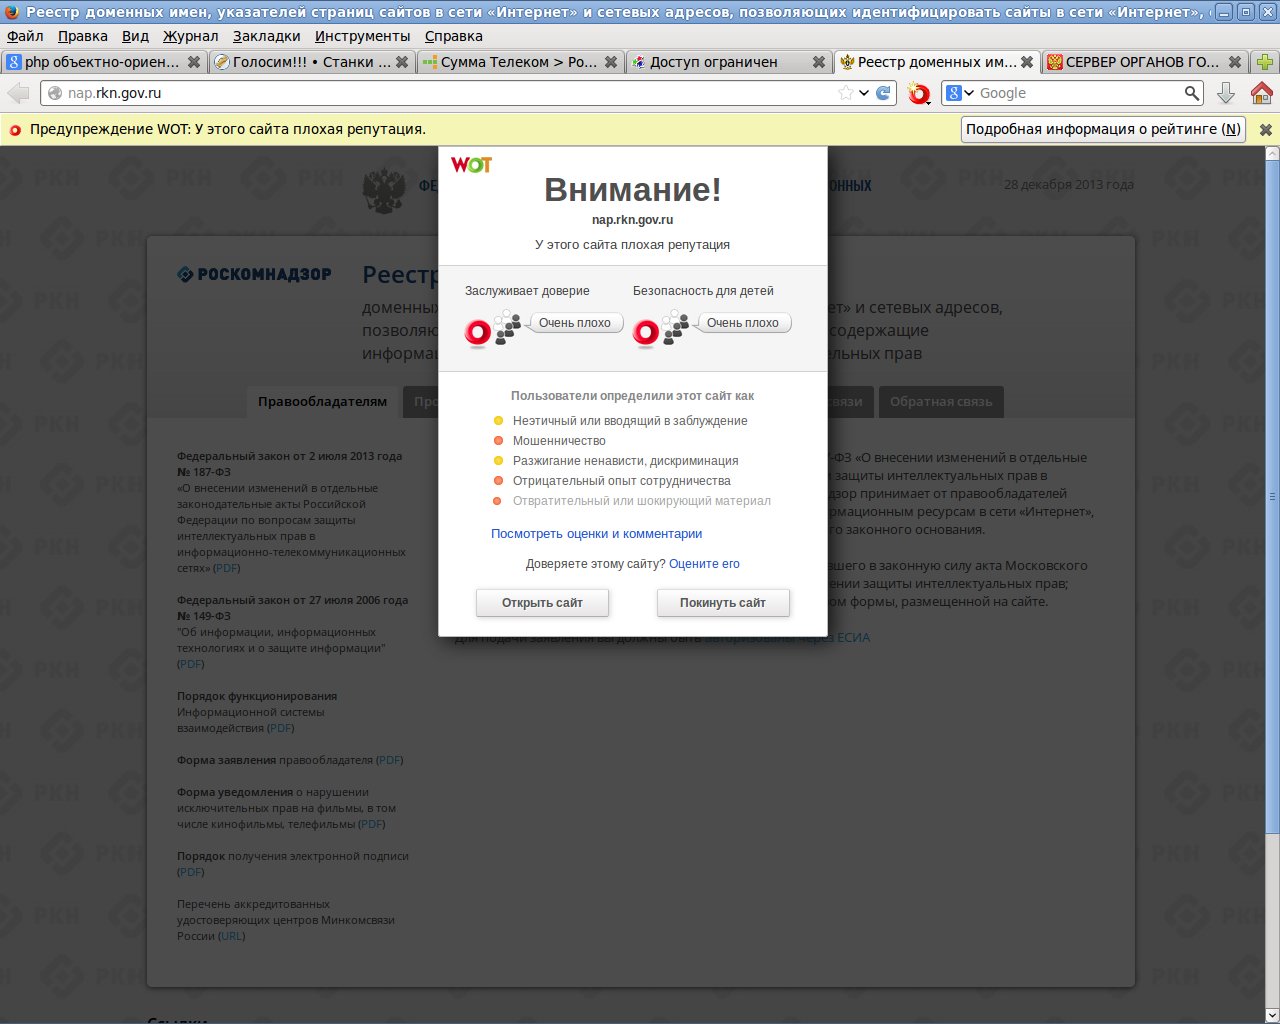The image size is (1280, 1024).
Task: Click the search magnifier icon
Action: pyautogui.click(x=1191, y=93)
